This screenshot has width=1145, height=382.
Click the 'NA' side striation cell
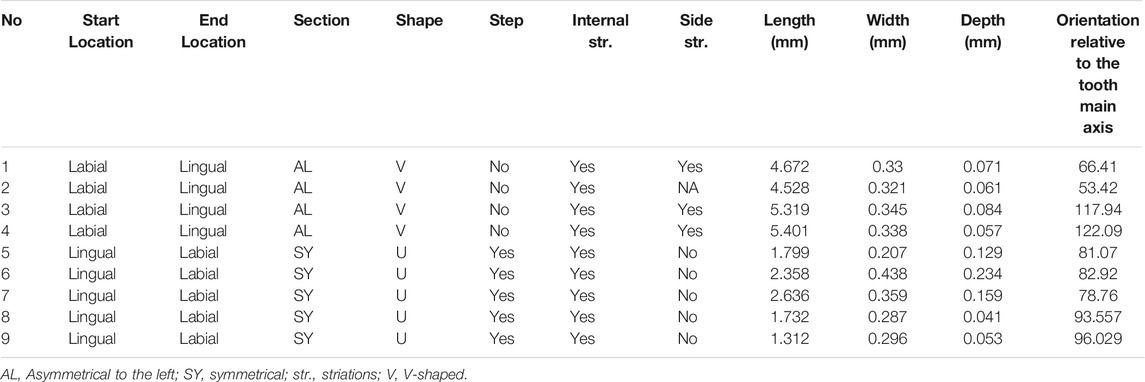688,188
